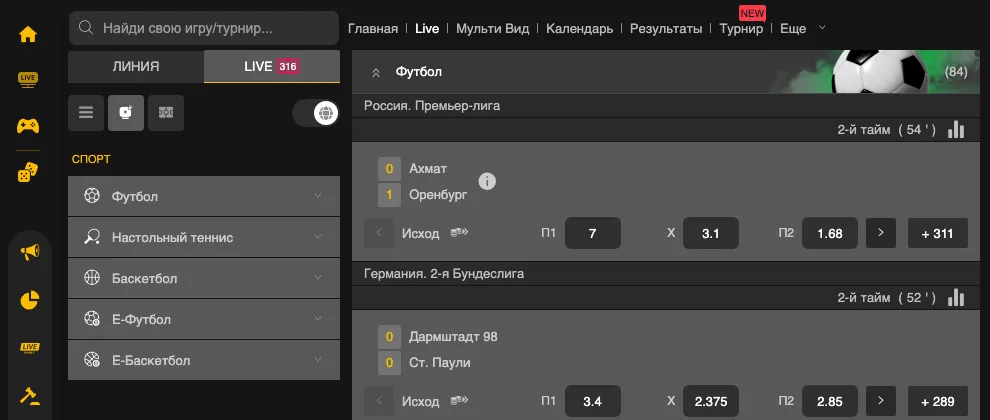Click the e-basketball icon in Е-Баскетбол row

[x=92, y=360]
